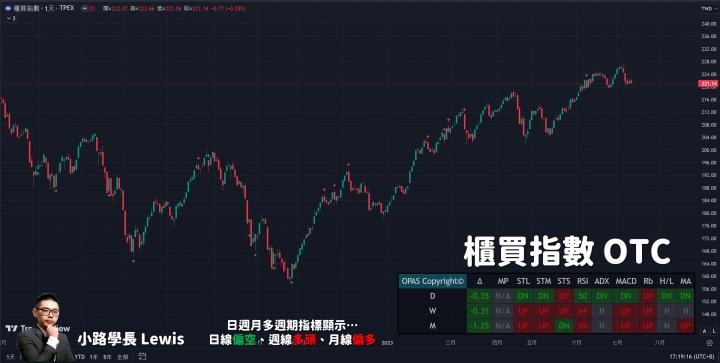Image resolution: width=720 pixels, height=363 pixels.
Task: Click the H/L column header
Action: point(666,281)
